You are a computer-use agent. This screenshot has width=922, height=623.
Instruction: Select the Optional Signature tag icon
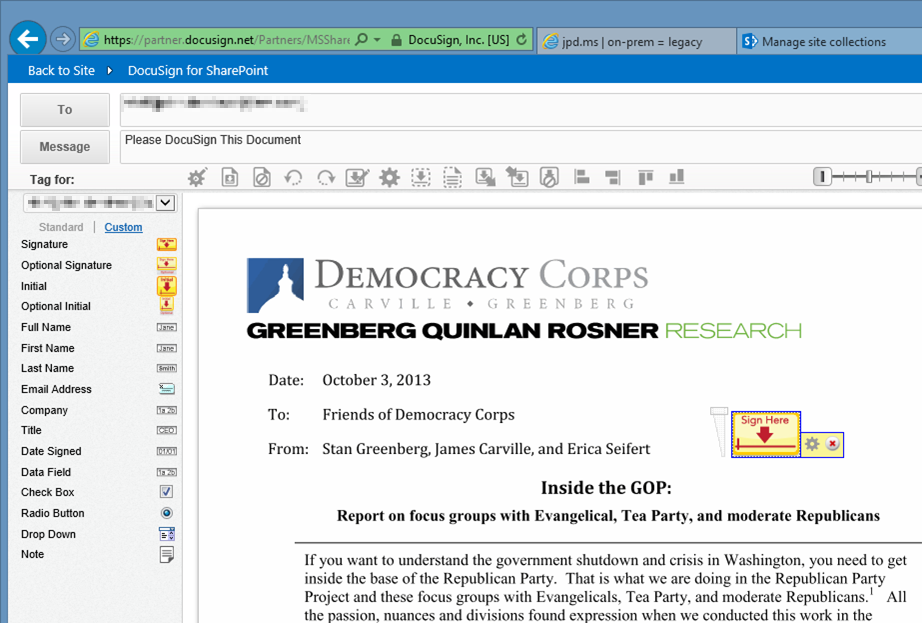(167, 265)
